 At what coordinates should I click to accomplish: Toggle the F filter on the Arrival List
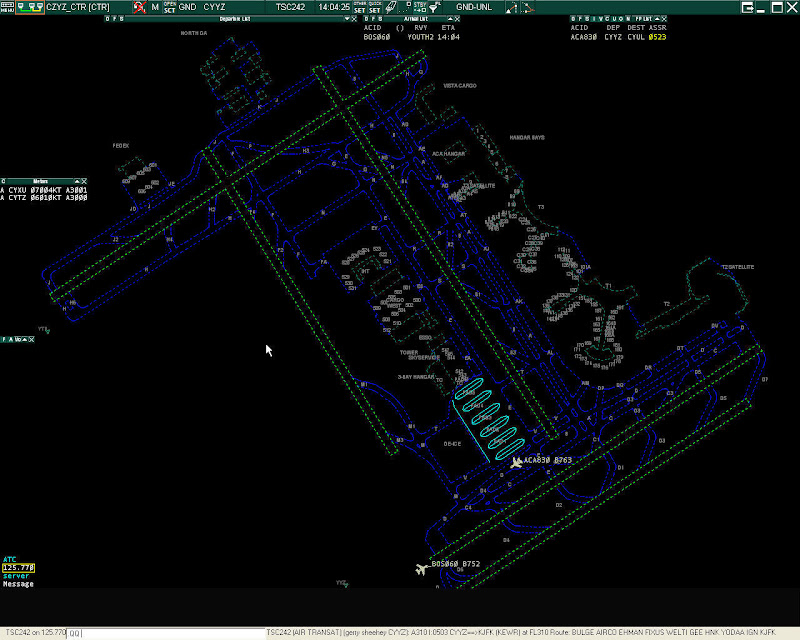coord(371,18)
